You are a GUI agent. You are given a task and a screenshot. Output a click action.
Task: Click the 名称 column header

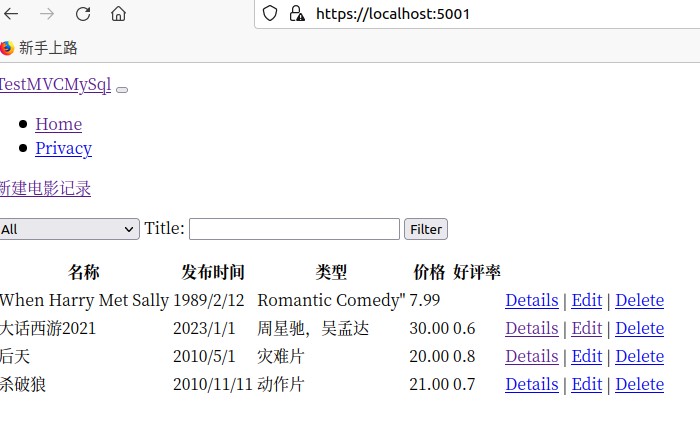(84, 272)
